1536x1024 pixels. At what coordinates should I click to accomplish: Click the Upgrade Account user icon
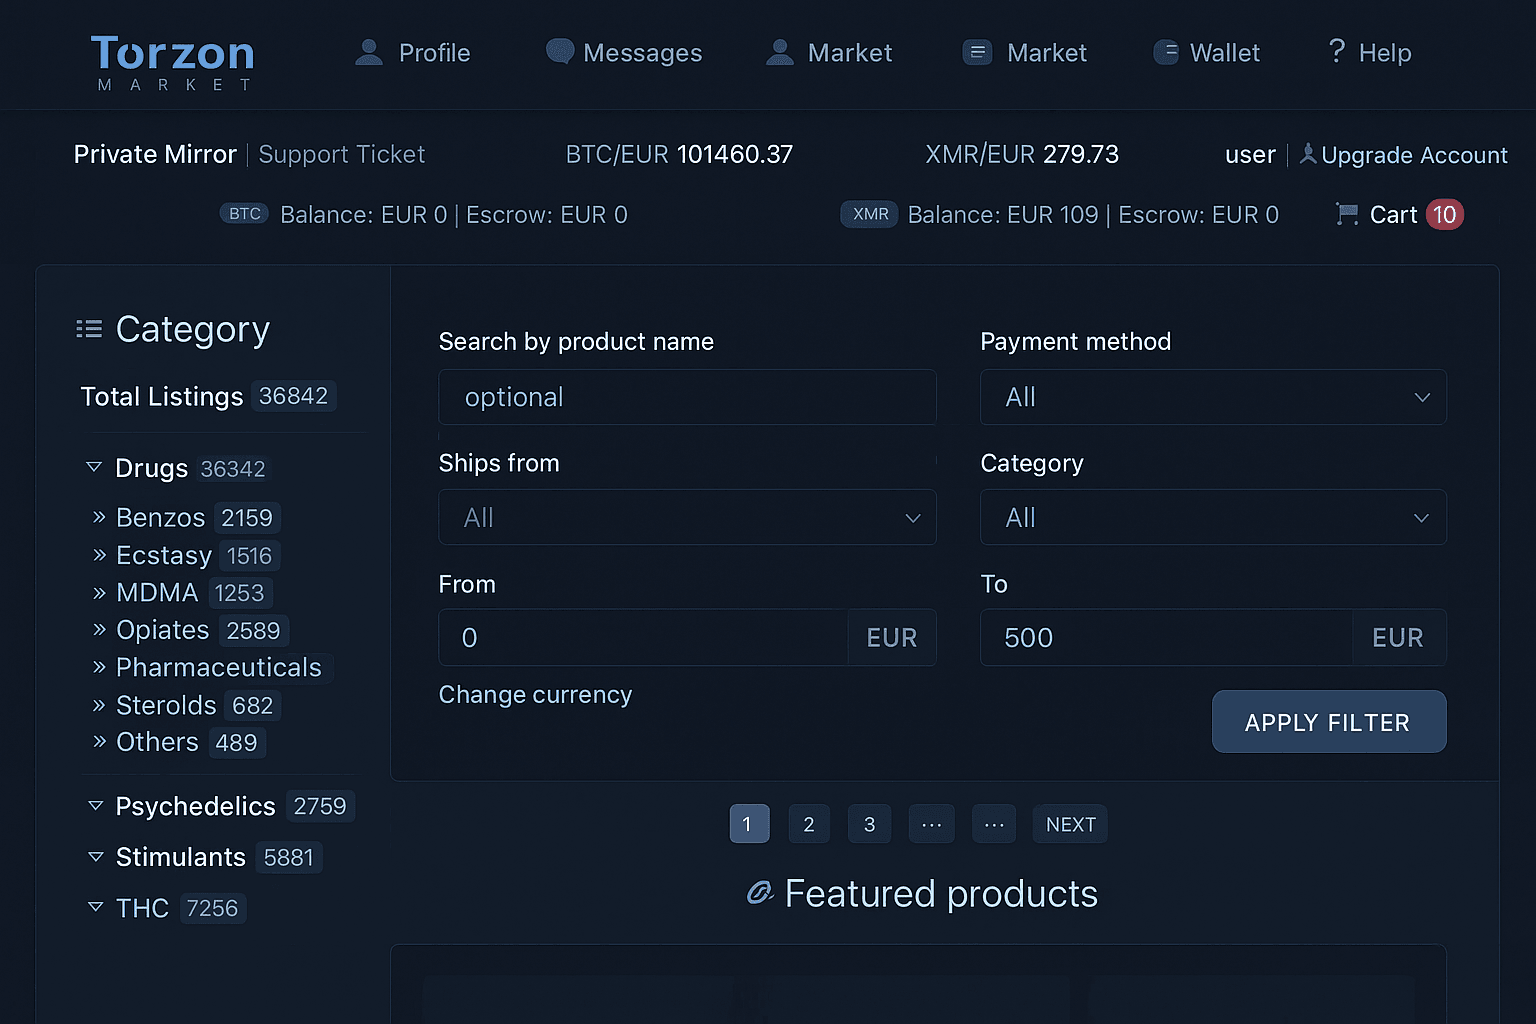pos(1308,154)
